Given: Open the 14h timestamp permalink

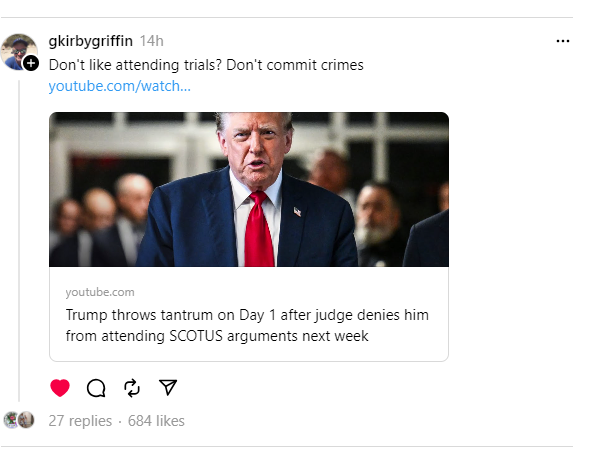Looking at the screenshot, I should pos(152,41).
